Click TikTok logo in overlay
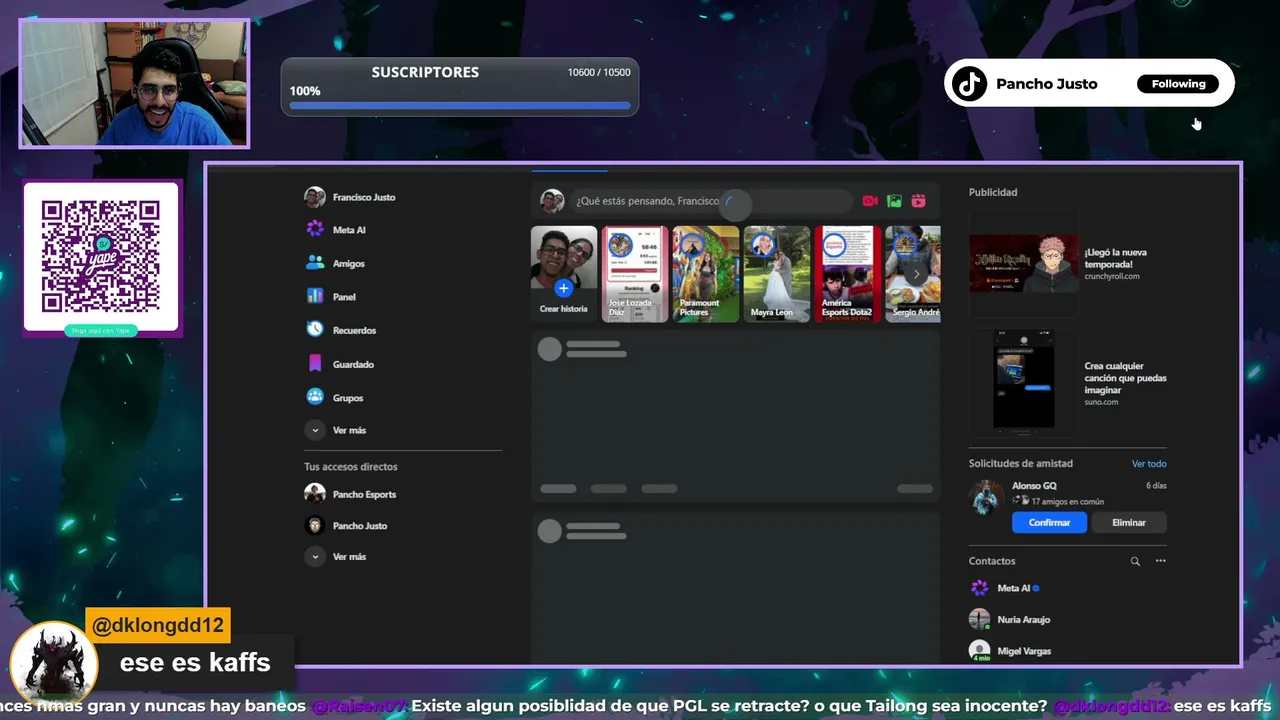Screen dimensions: 1280x720 pos(969,84)
